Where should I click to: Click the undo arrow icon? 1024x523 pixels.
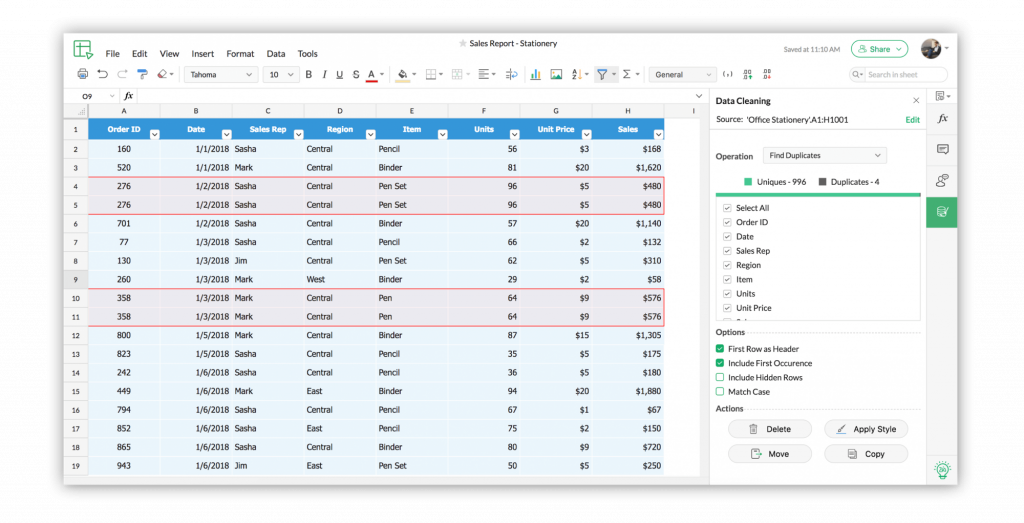[x=102, y=74]
